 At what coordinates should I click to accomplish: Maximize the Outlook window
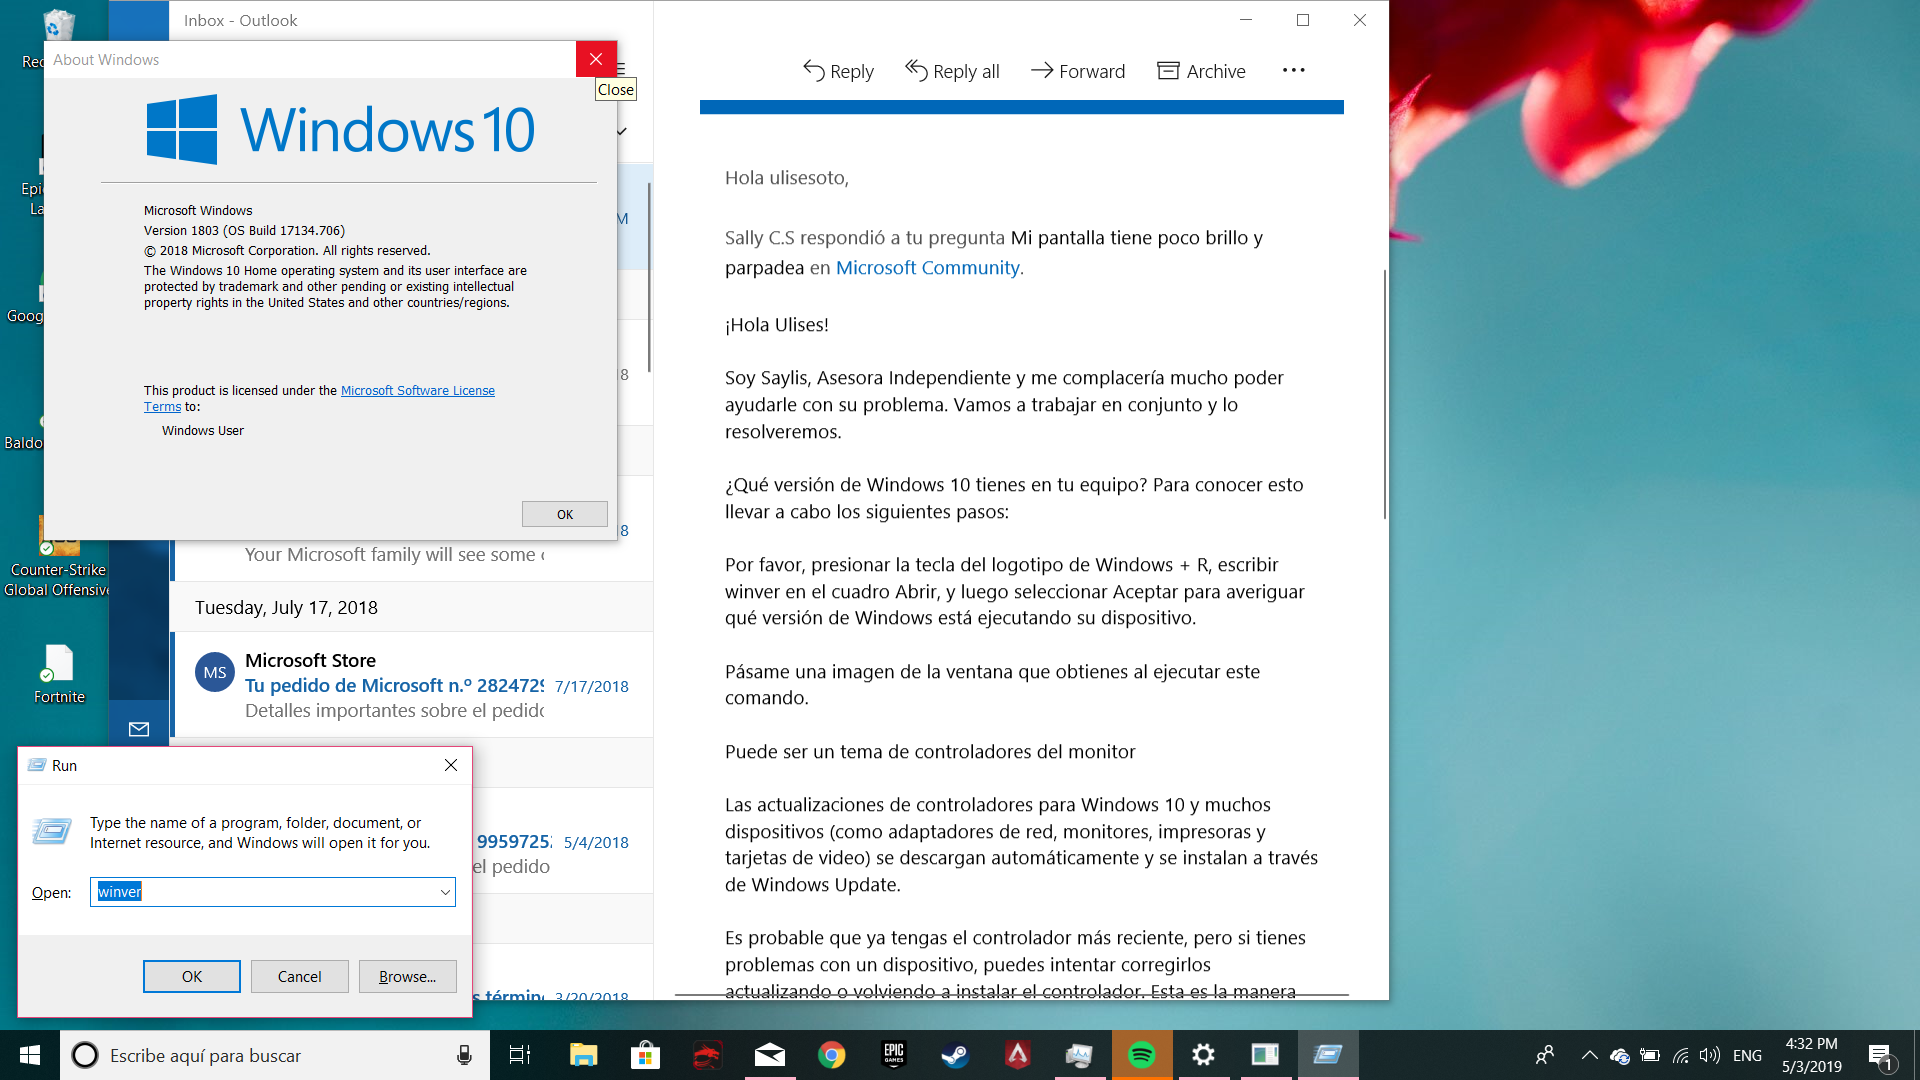point(1303,20)
